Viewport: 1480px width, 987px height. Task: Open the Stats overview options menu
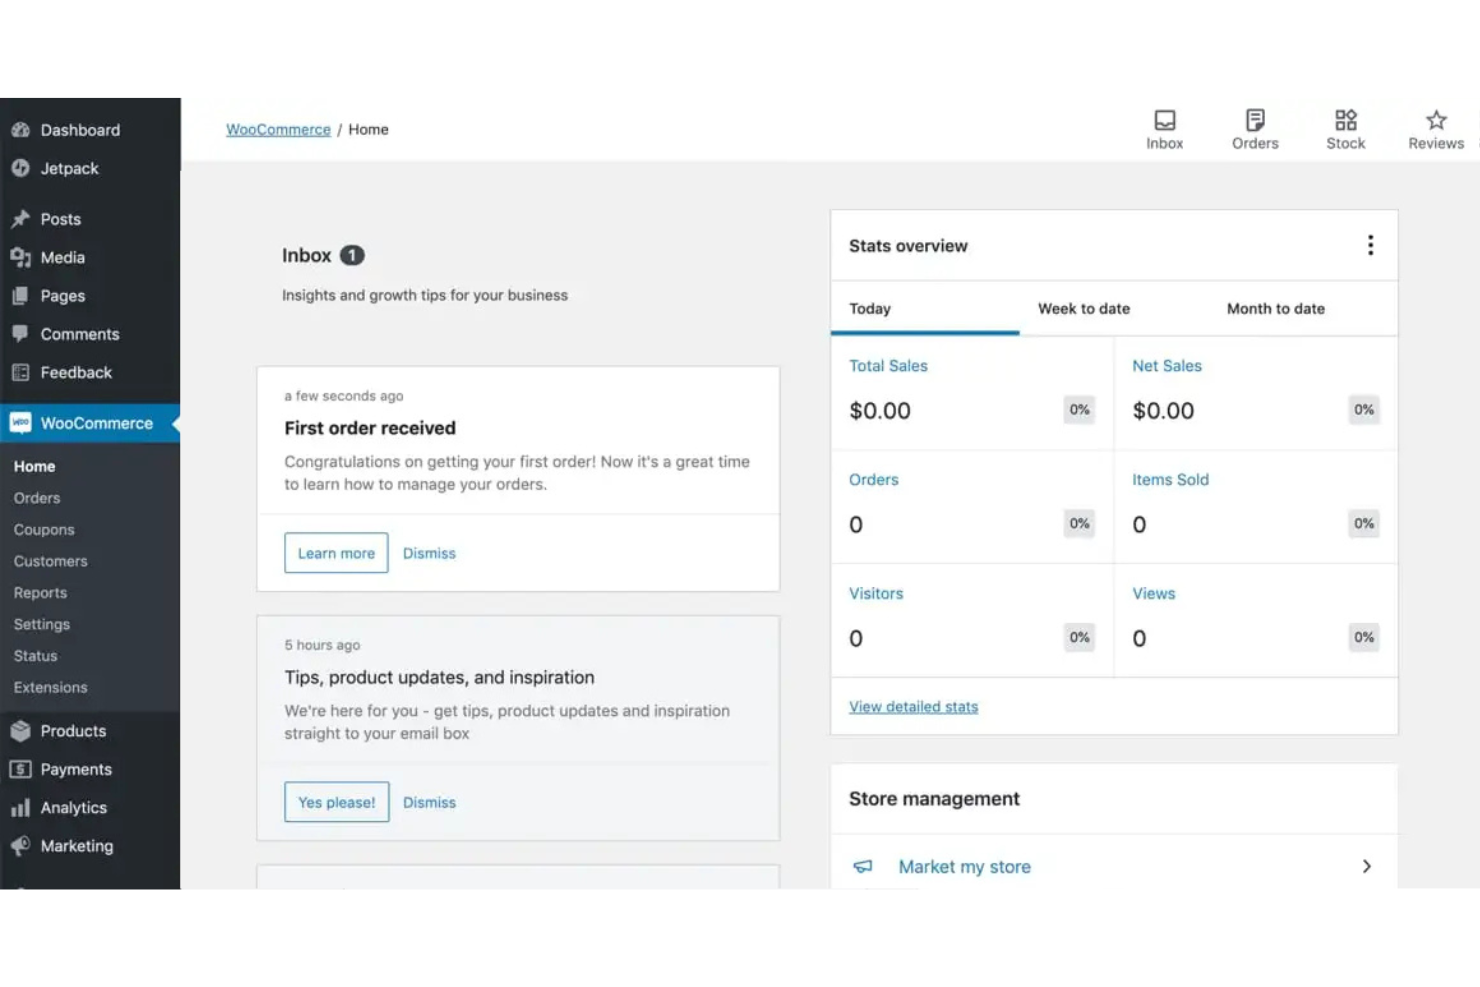pos(1370,245)
